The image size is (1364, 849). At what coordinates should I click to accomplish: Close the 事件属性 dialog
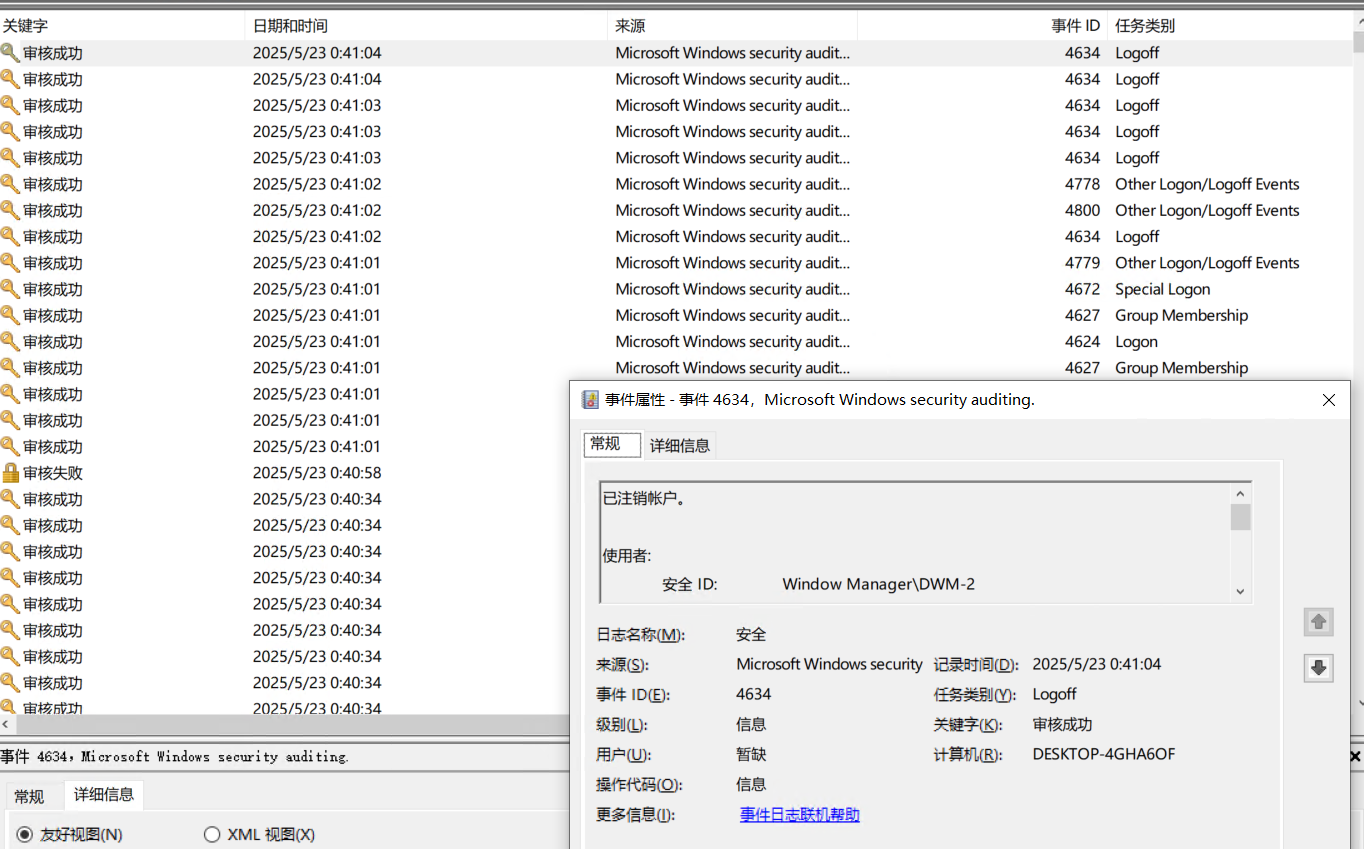pos(1328,400)
